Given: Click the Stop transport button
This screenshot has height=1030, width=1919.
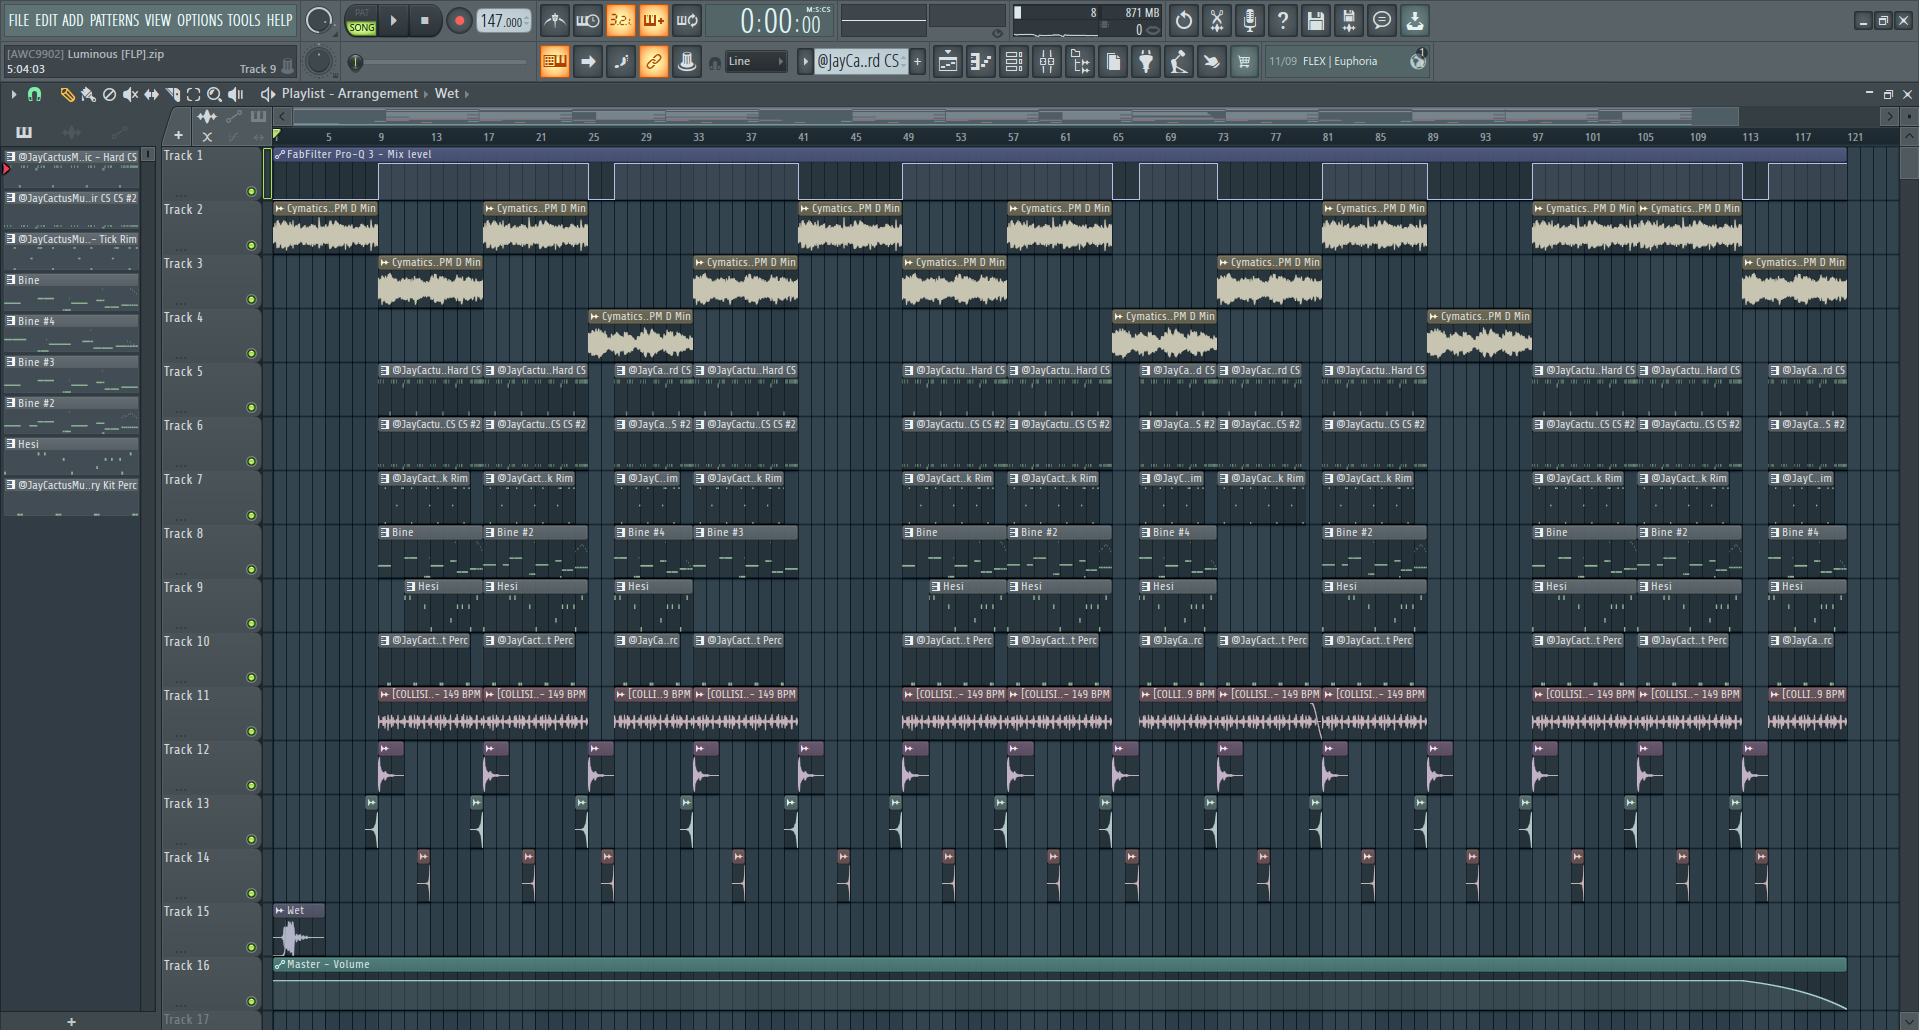Looking at the screenshot, I should tap(424, 20).
